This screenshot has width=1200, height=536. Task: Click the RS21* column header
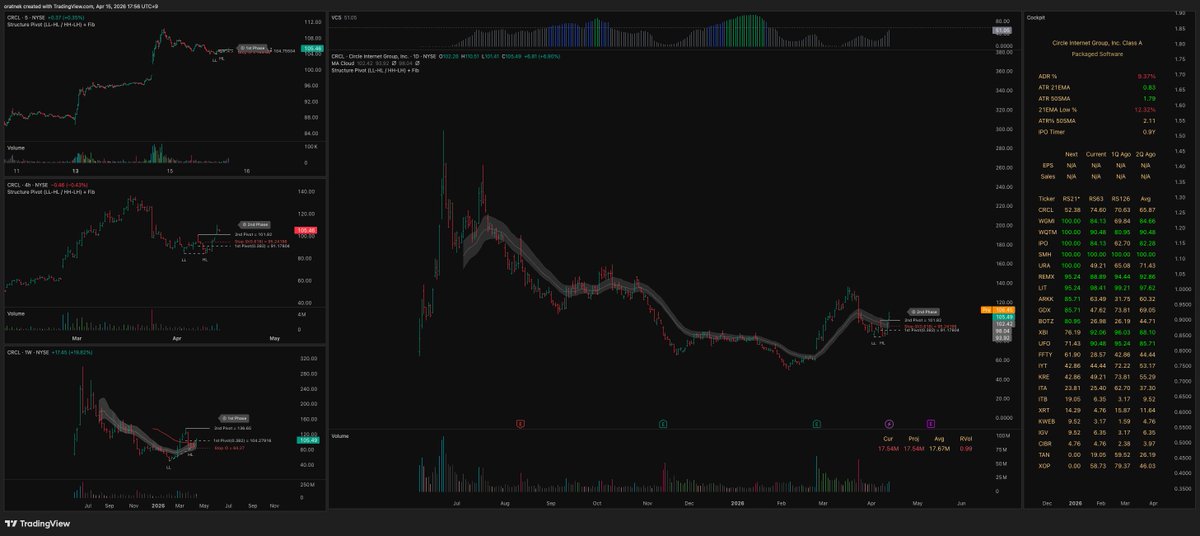1072,199
